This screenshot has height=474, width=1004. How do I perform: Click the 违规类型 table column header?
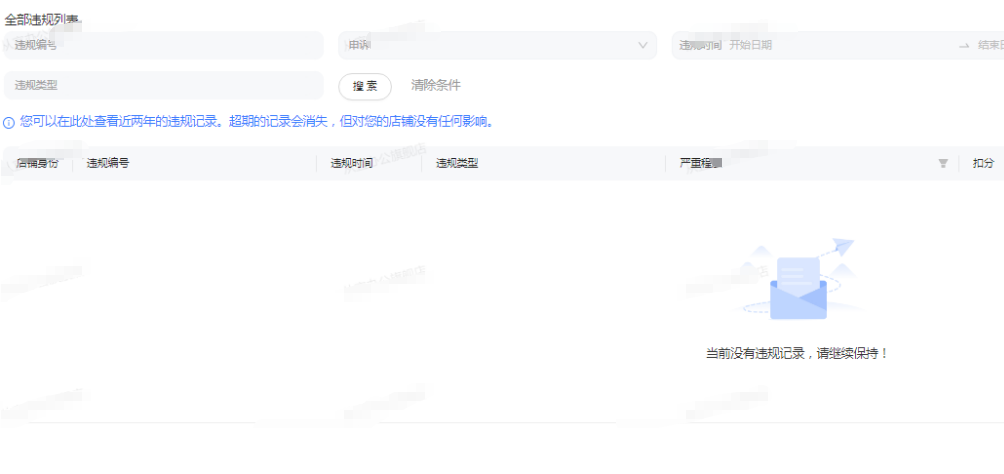coord(457,163)
